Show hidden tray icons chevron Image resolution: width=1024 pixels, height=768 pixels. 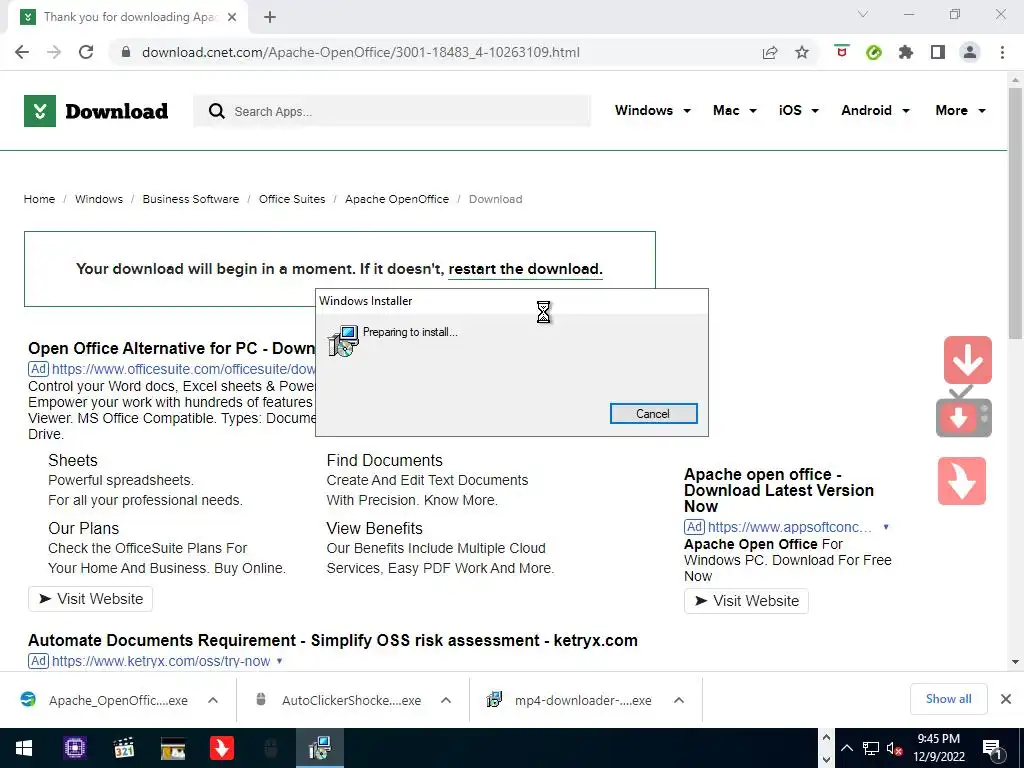coord(846,748)
